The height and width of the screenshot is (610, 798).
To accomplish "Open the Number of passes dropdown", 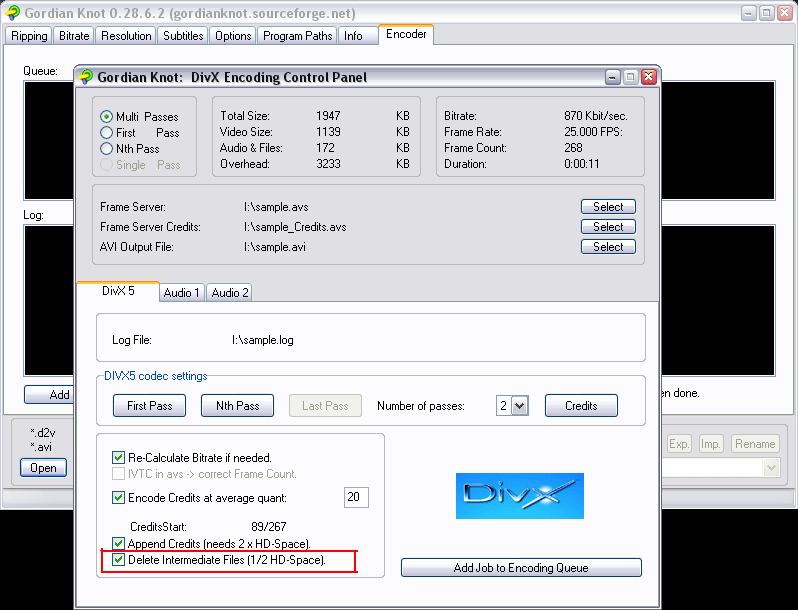I will pos(519,405).
